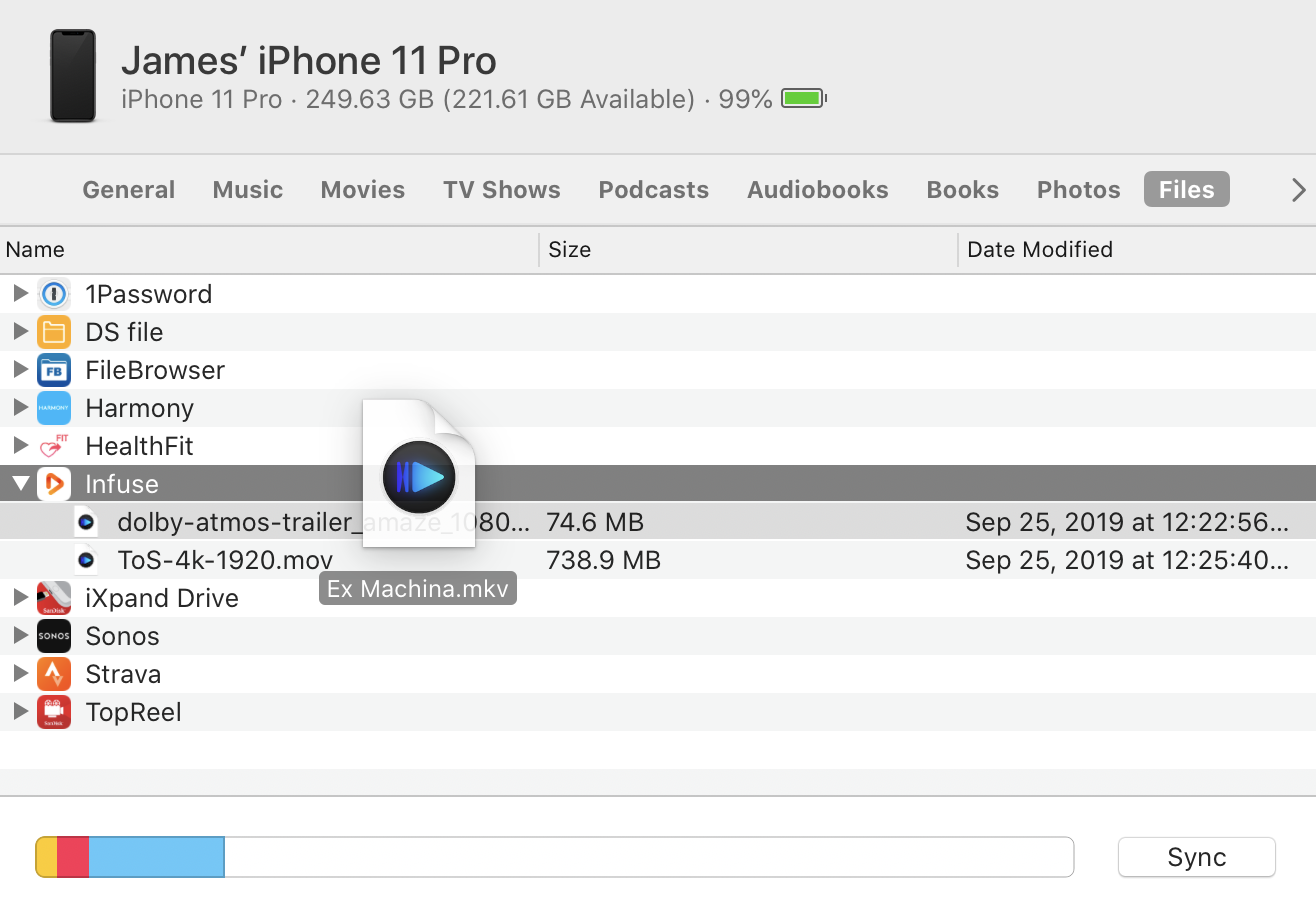This screenshot has width=1316, height=913.
Task: Click the Sep 25, 2019 12:25:40 date
Action: 1127,560
